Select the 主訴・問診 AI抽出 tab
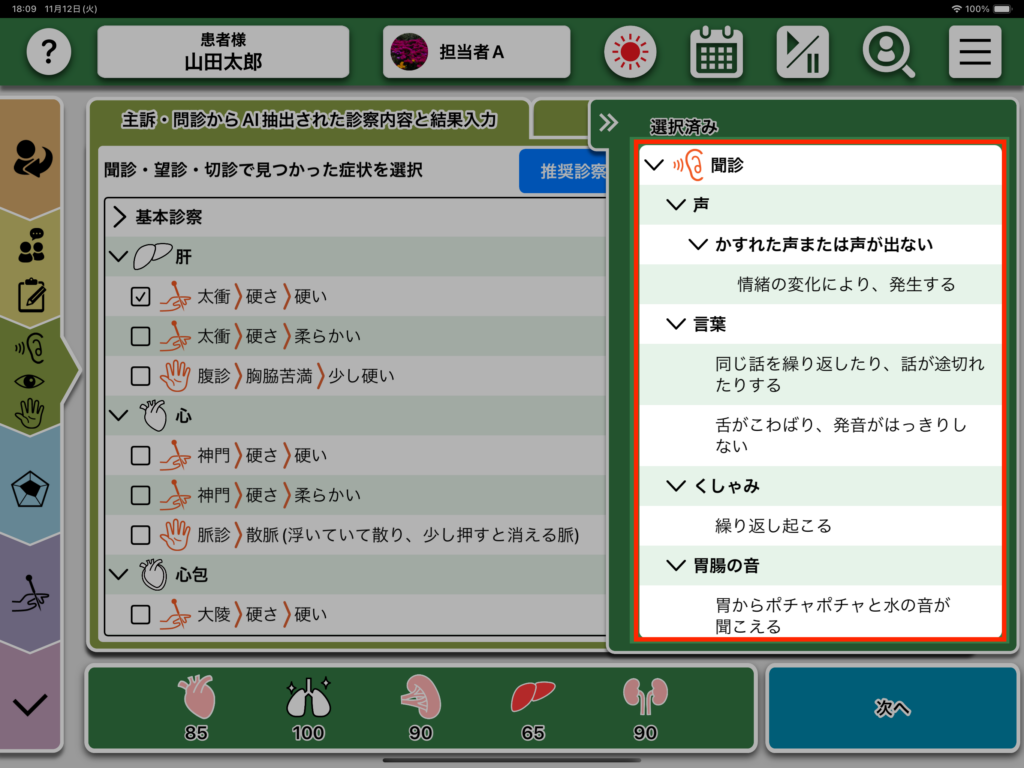Viewport: 1024px width, 768px height. [x=308, y=120]
